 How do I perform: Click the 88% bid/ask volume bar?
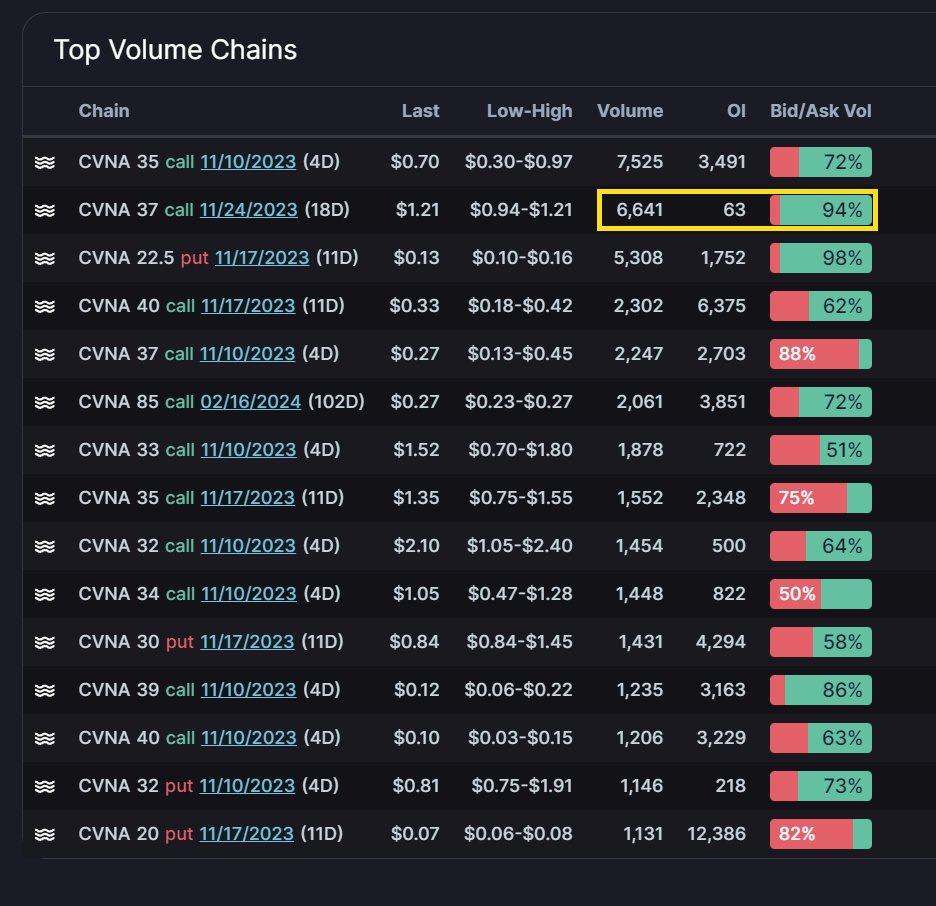point(821,354)
